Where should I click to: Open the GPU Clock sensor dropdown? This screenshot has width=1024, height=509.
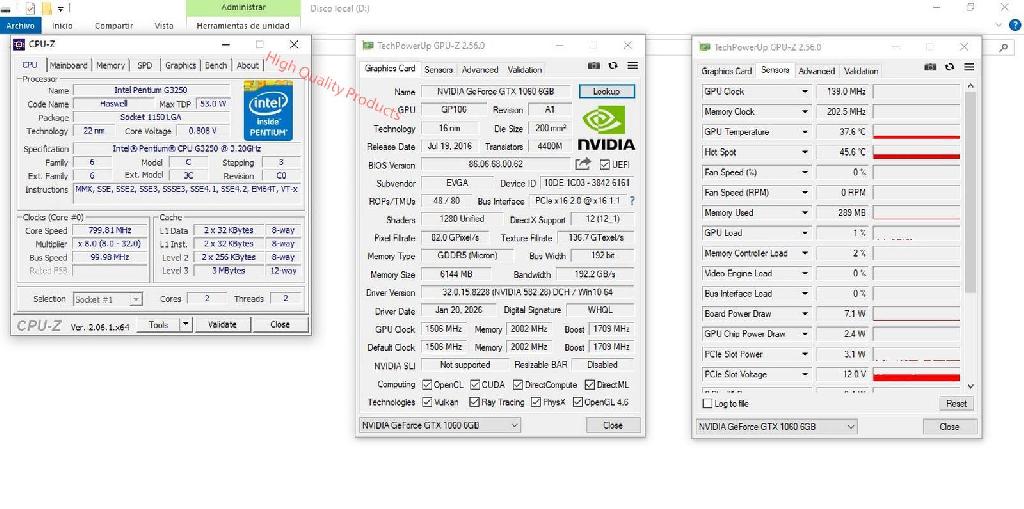(805, 92)
